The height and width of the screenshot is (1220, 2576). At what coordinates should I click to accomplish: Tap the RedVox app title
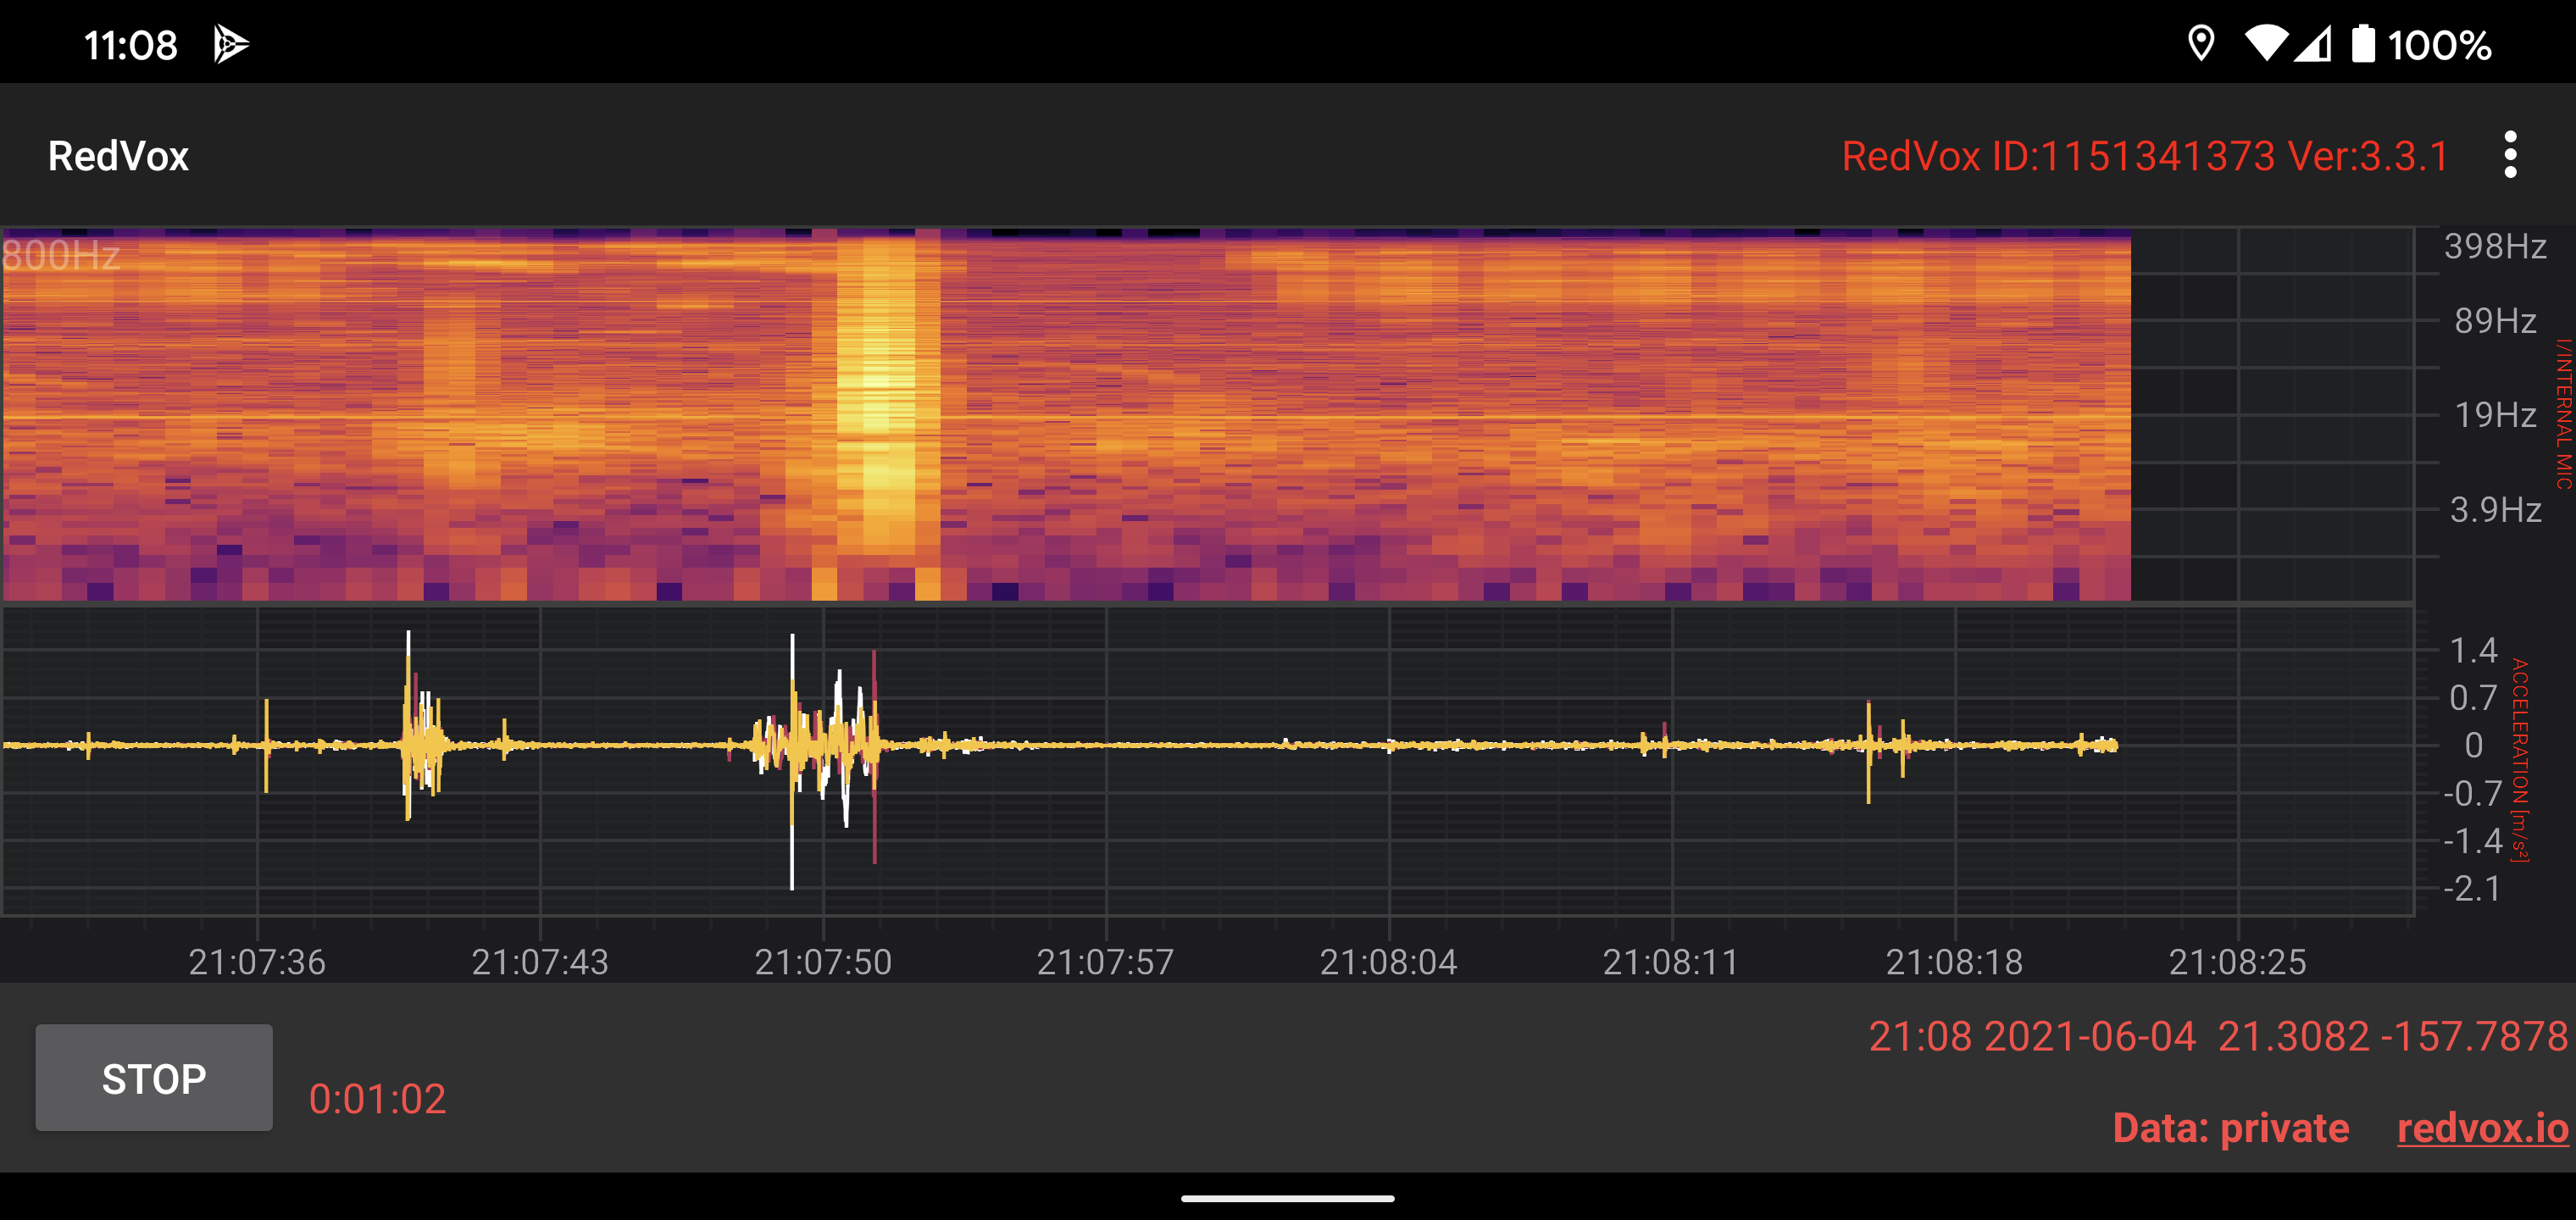[118, 156]
